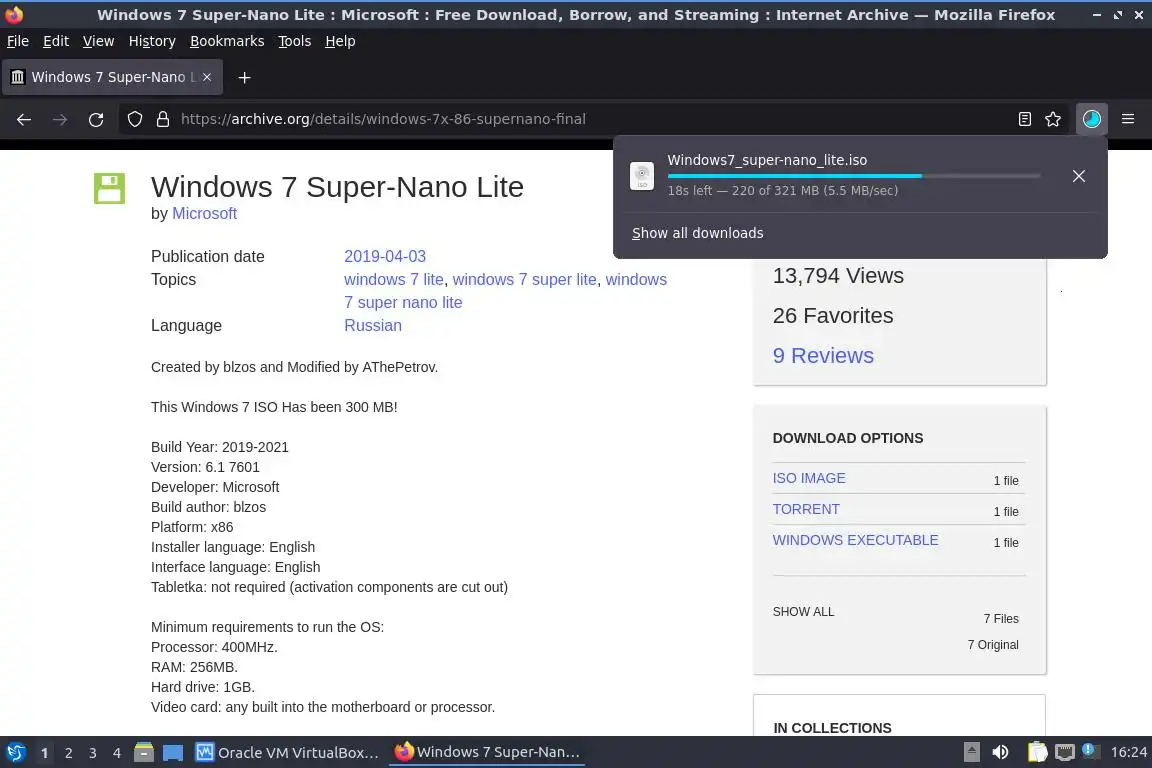Screen dimensions: 1152x768
Task: Open a new tab with plus button
Action: tap(244, 77)
